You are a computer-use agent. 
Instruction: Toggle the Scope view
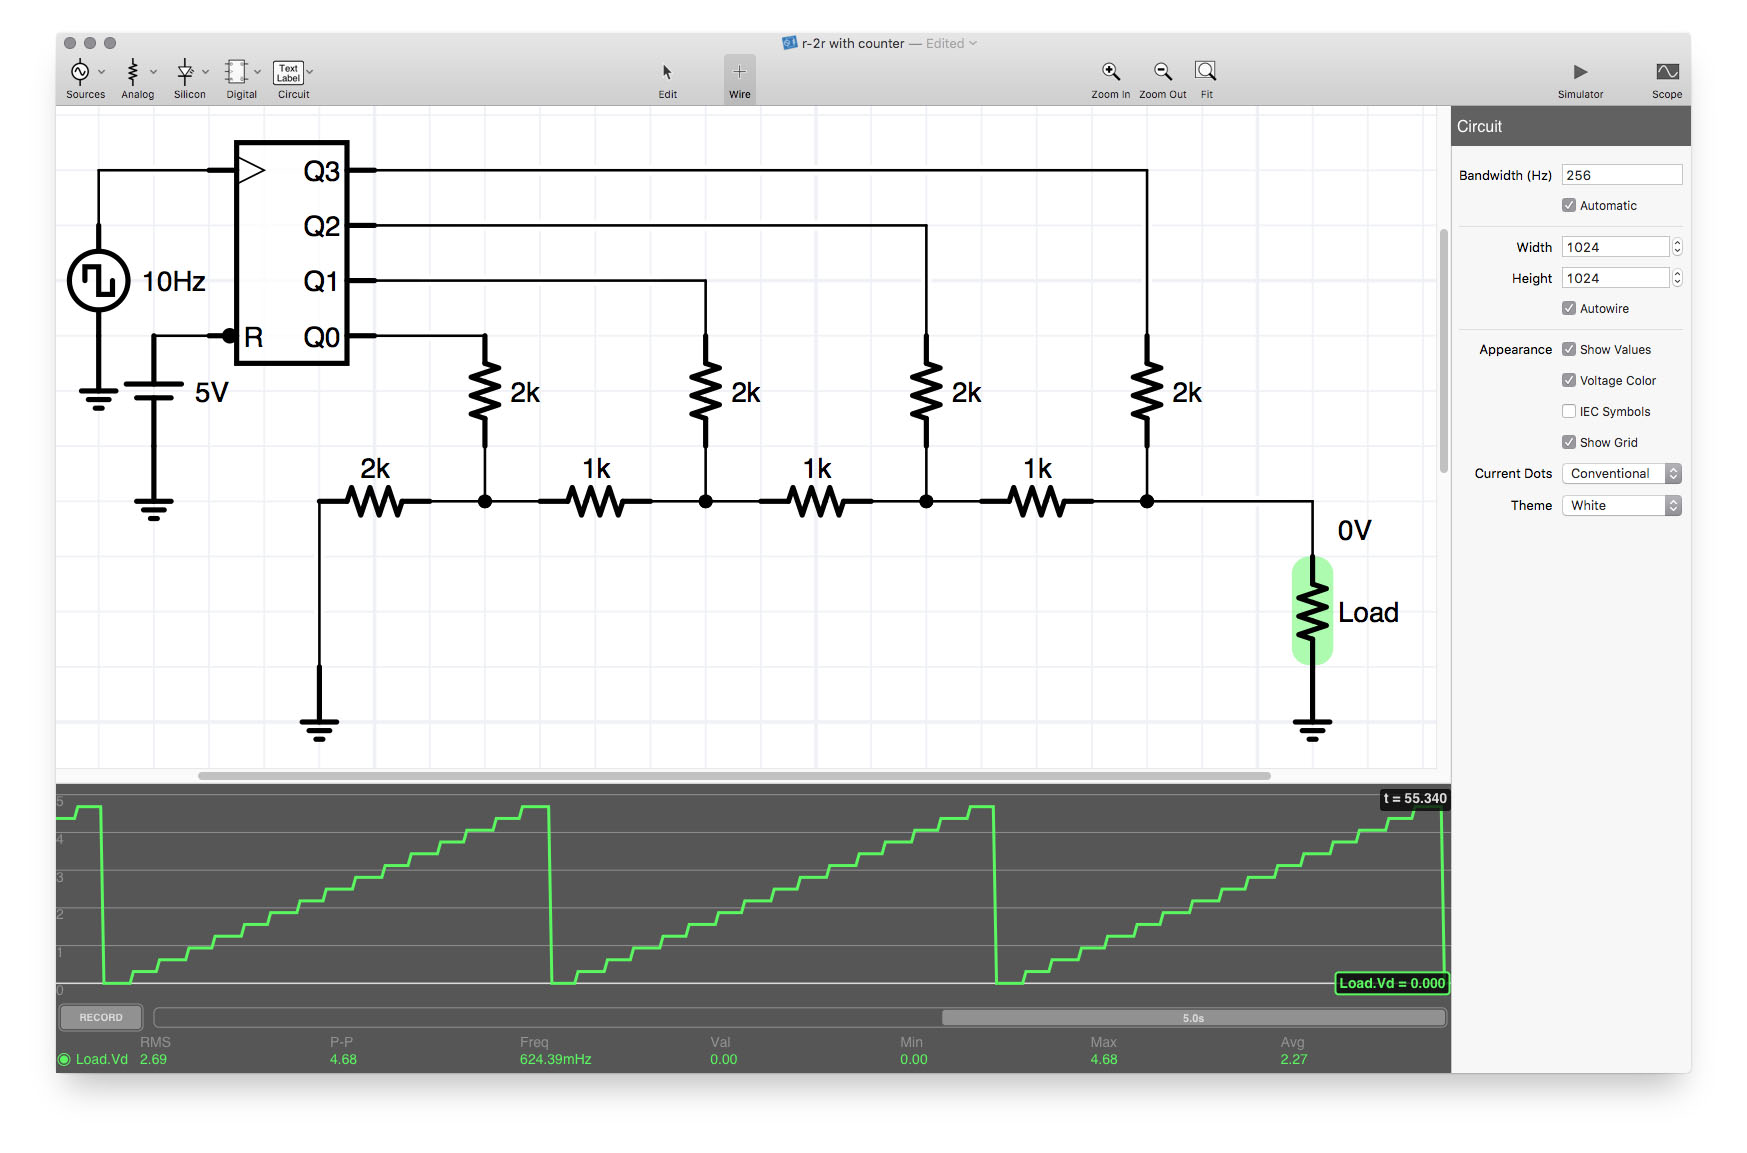point(1666,79)
